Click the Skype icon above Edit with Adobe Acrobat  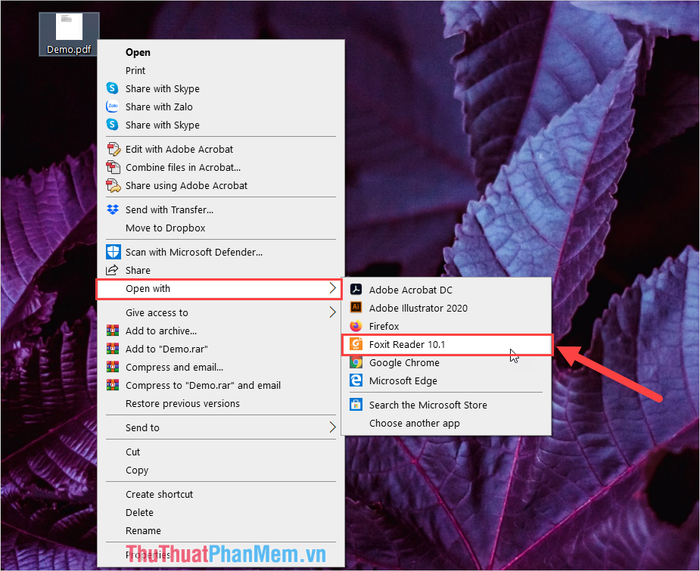coord(112,125)
